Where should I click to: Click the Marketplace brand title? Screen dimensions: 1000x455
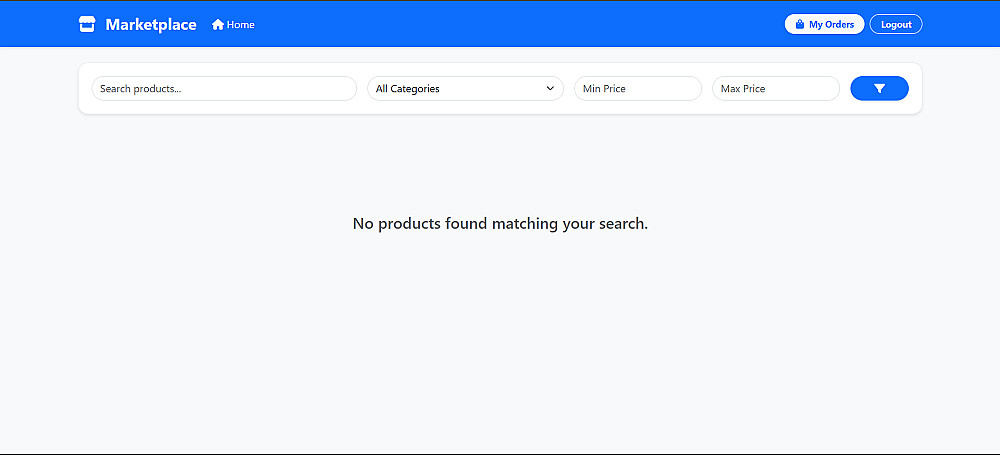click(x=151, y=25)
